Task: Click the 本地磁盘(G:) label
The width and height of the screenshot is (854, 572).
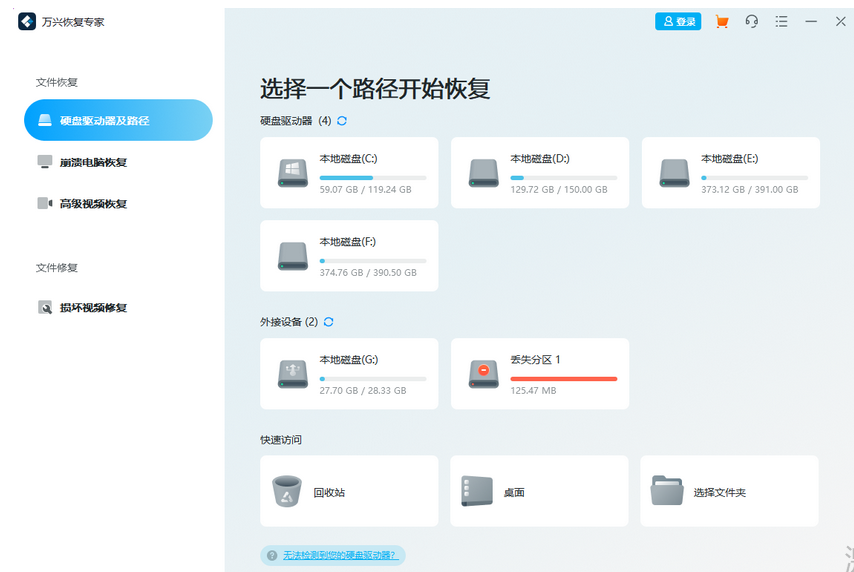Action: tap(349, 360)
